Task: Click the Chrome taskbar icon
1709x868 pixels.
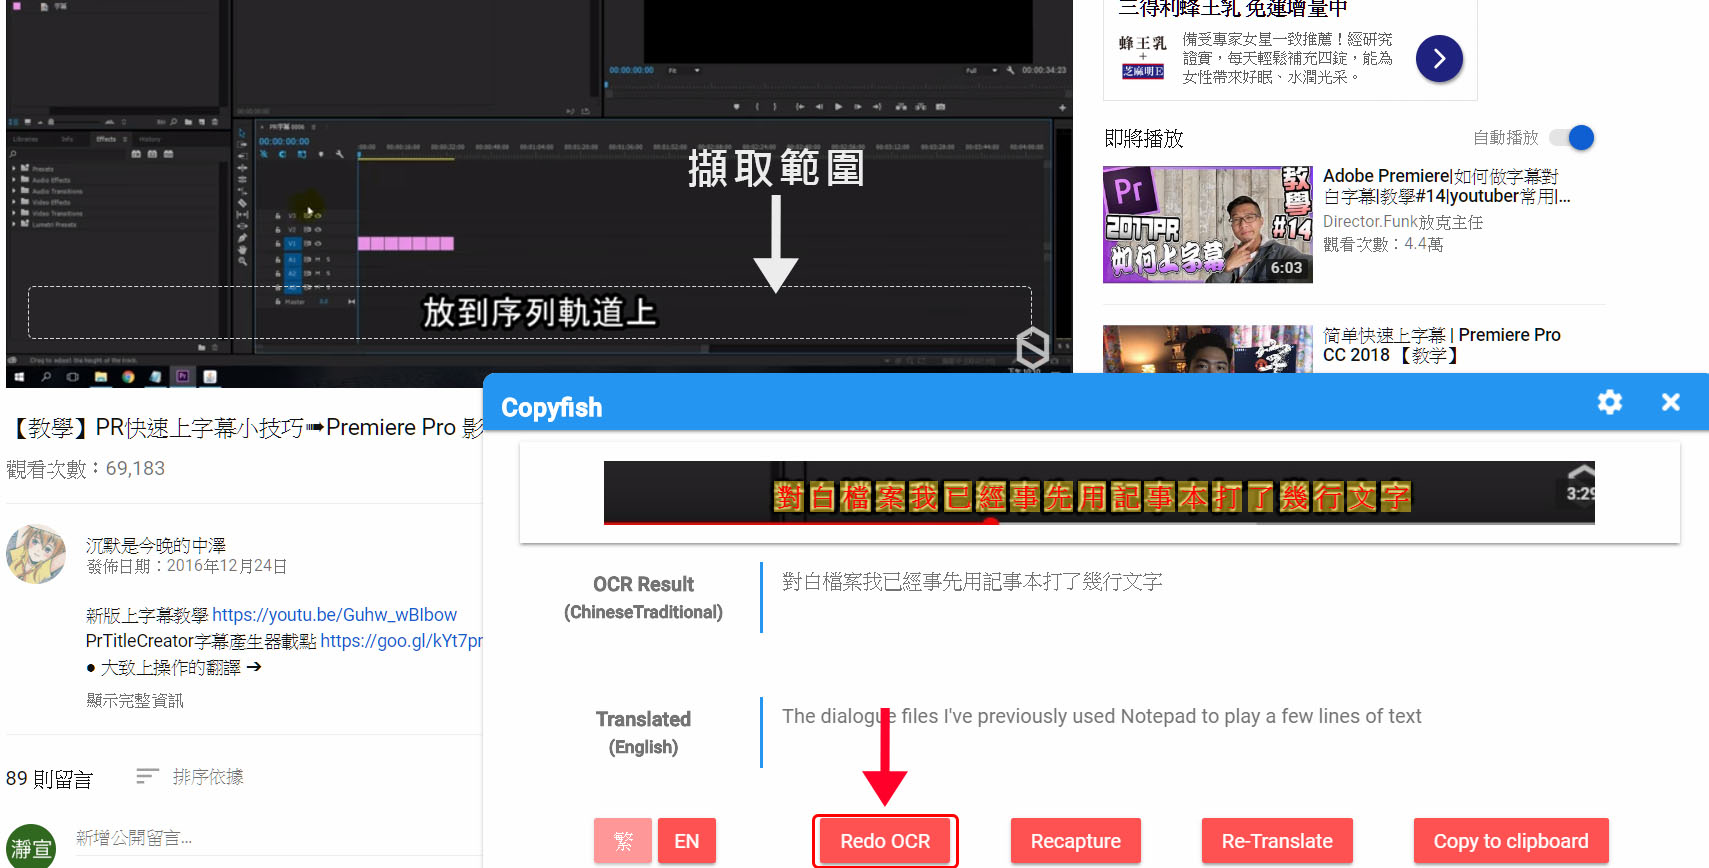Action: click(x=128, y=377)
